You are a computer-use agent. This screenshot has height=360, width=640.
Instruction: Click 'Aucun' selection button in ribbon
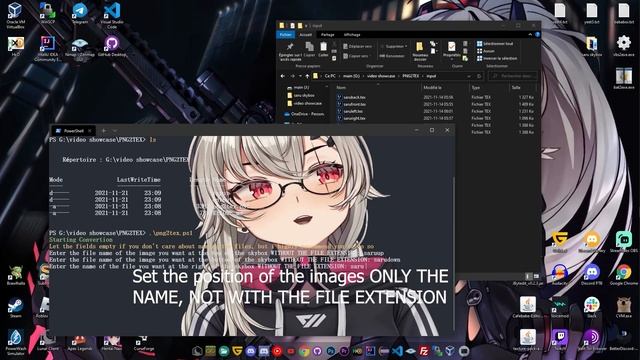pos(486,51)
